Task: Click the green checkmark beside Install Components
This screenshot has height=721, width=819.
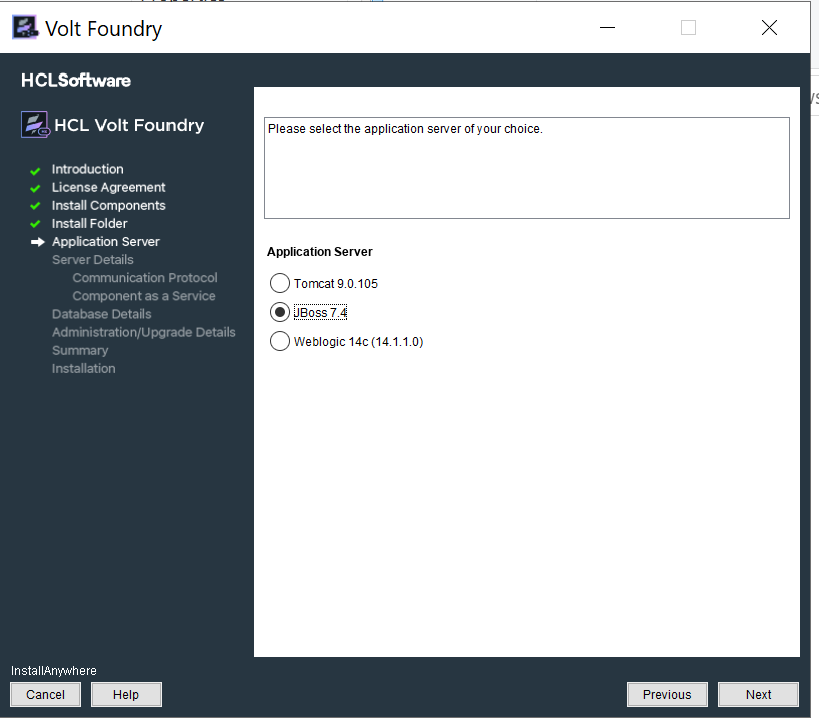Action: [36, 206]
